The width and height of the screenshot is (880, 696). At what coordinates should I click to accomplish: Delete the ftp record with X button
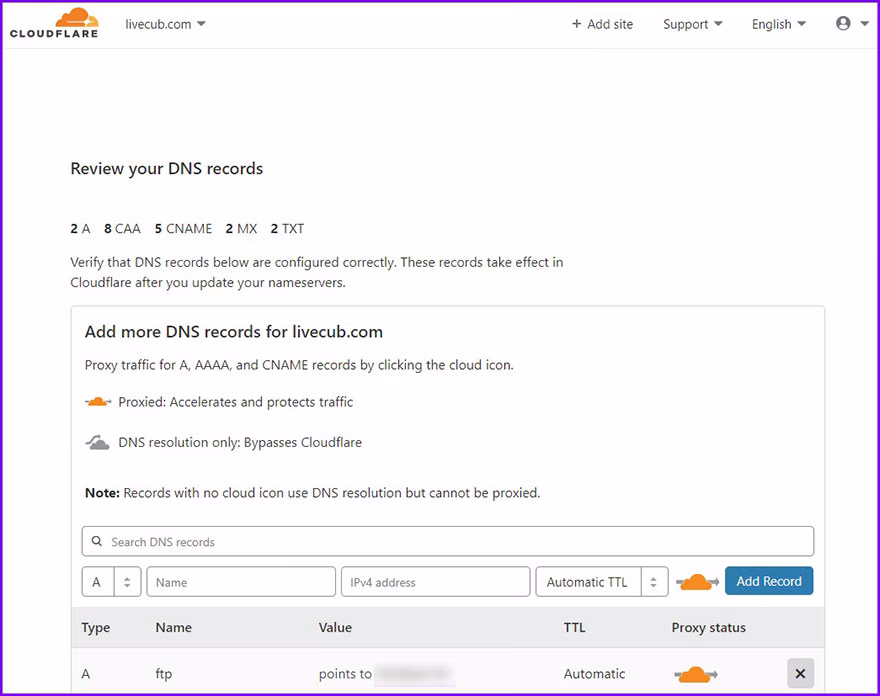(x=800, y=674)
